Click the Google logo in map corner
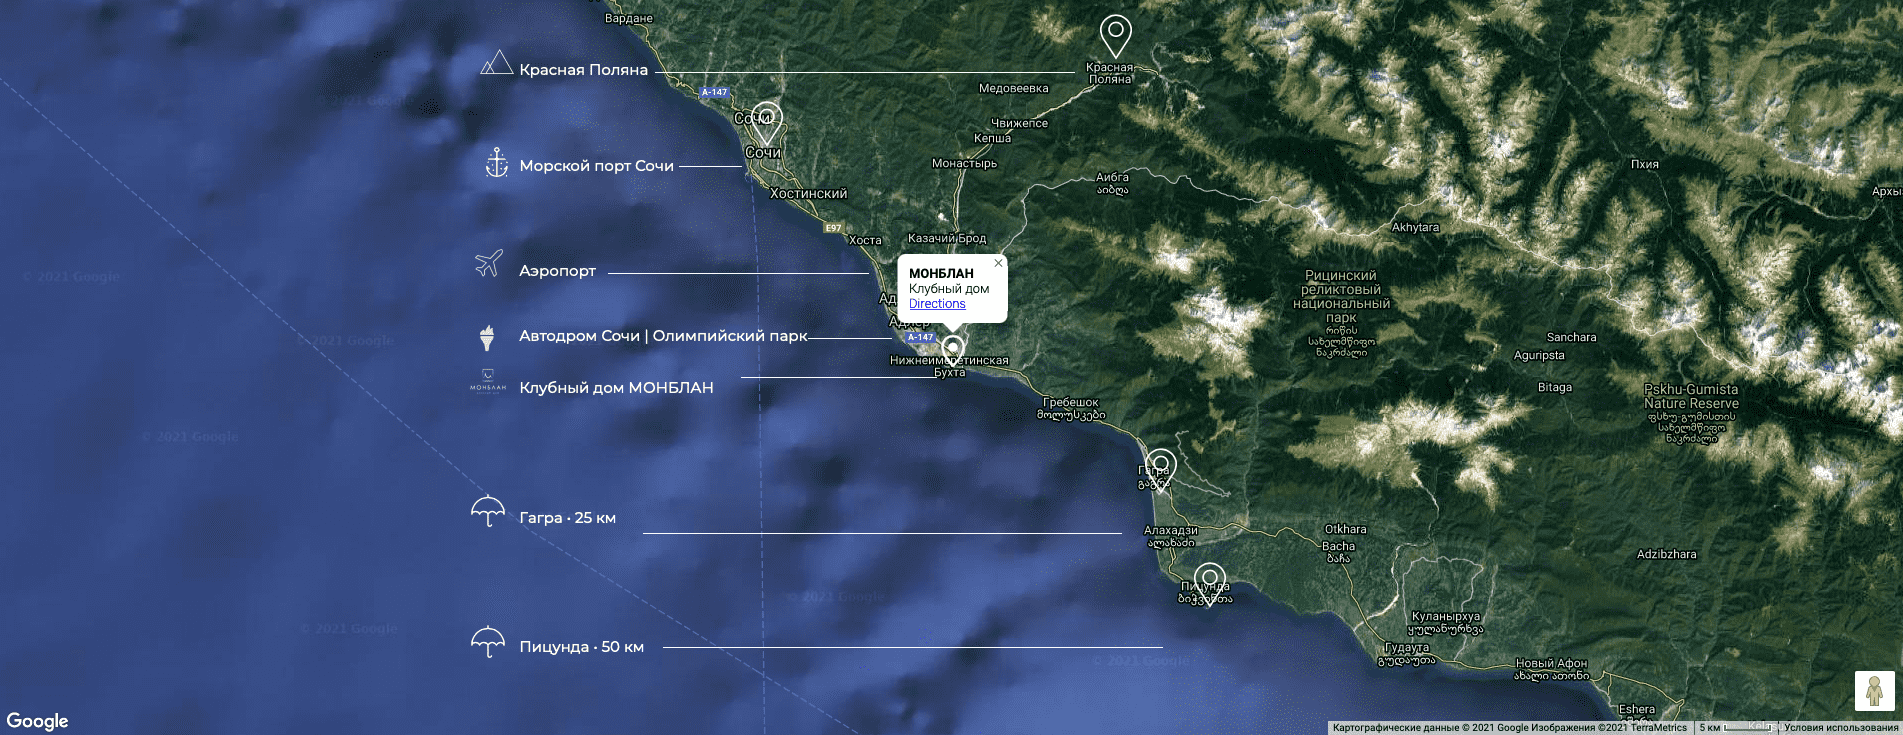This screenshot has height=735, width=1903. coord(37,721)
